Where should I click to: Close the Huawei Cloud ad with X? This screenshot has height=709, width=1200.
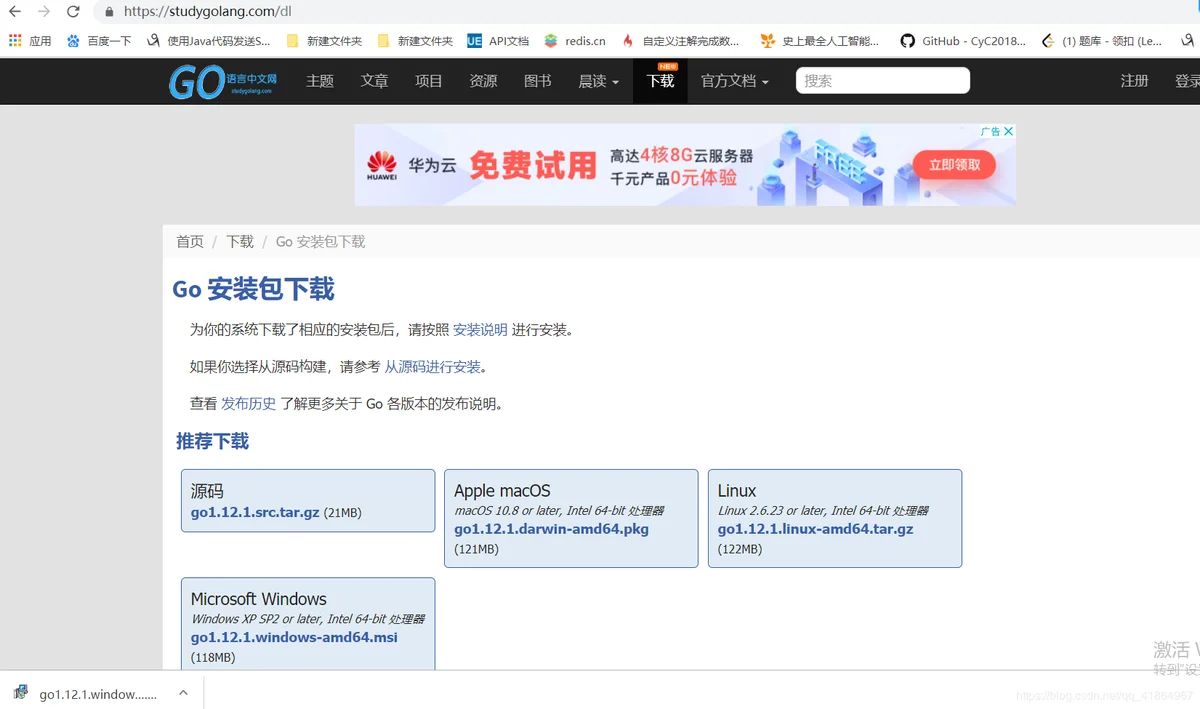coord(1009,131)
